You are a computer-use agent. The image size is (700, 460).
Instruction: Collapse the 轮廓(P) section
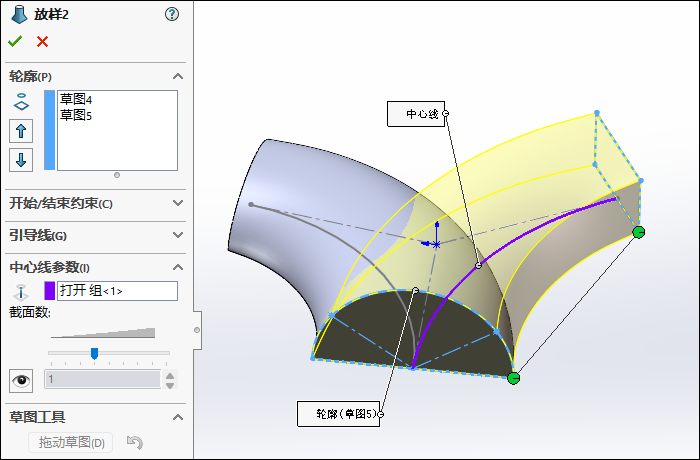pos(178,76)
